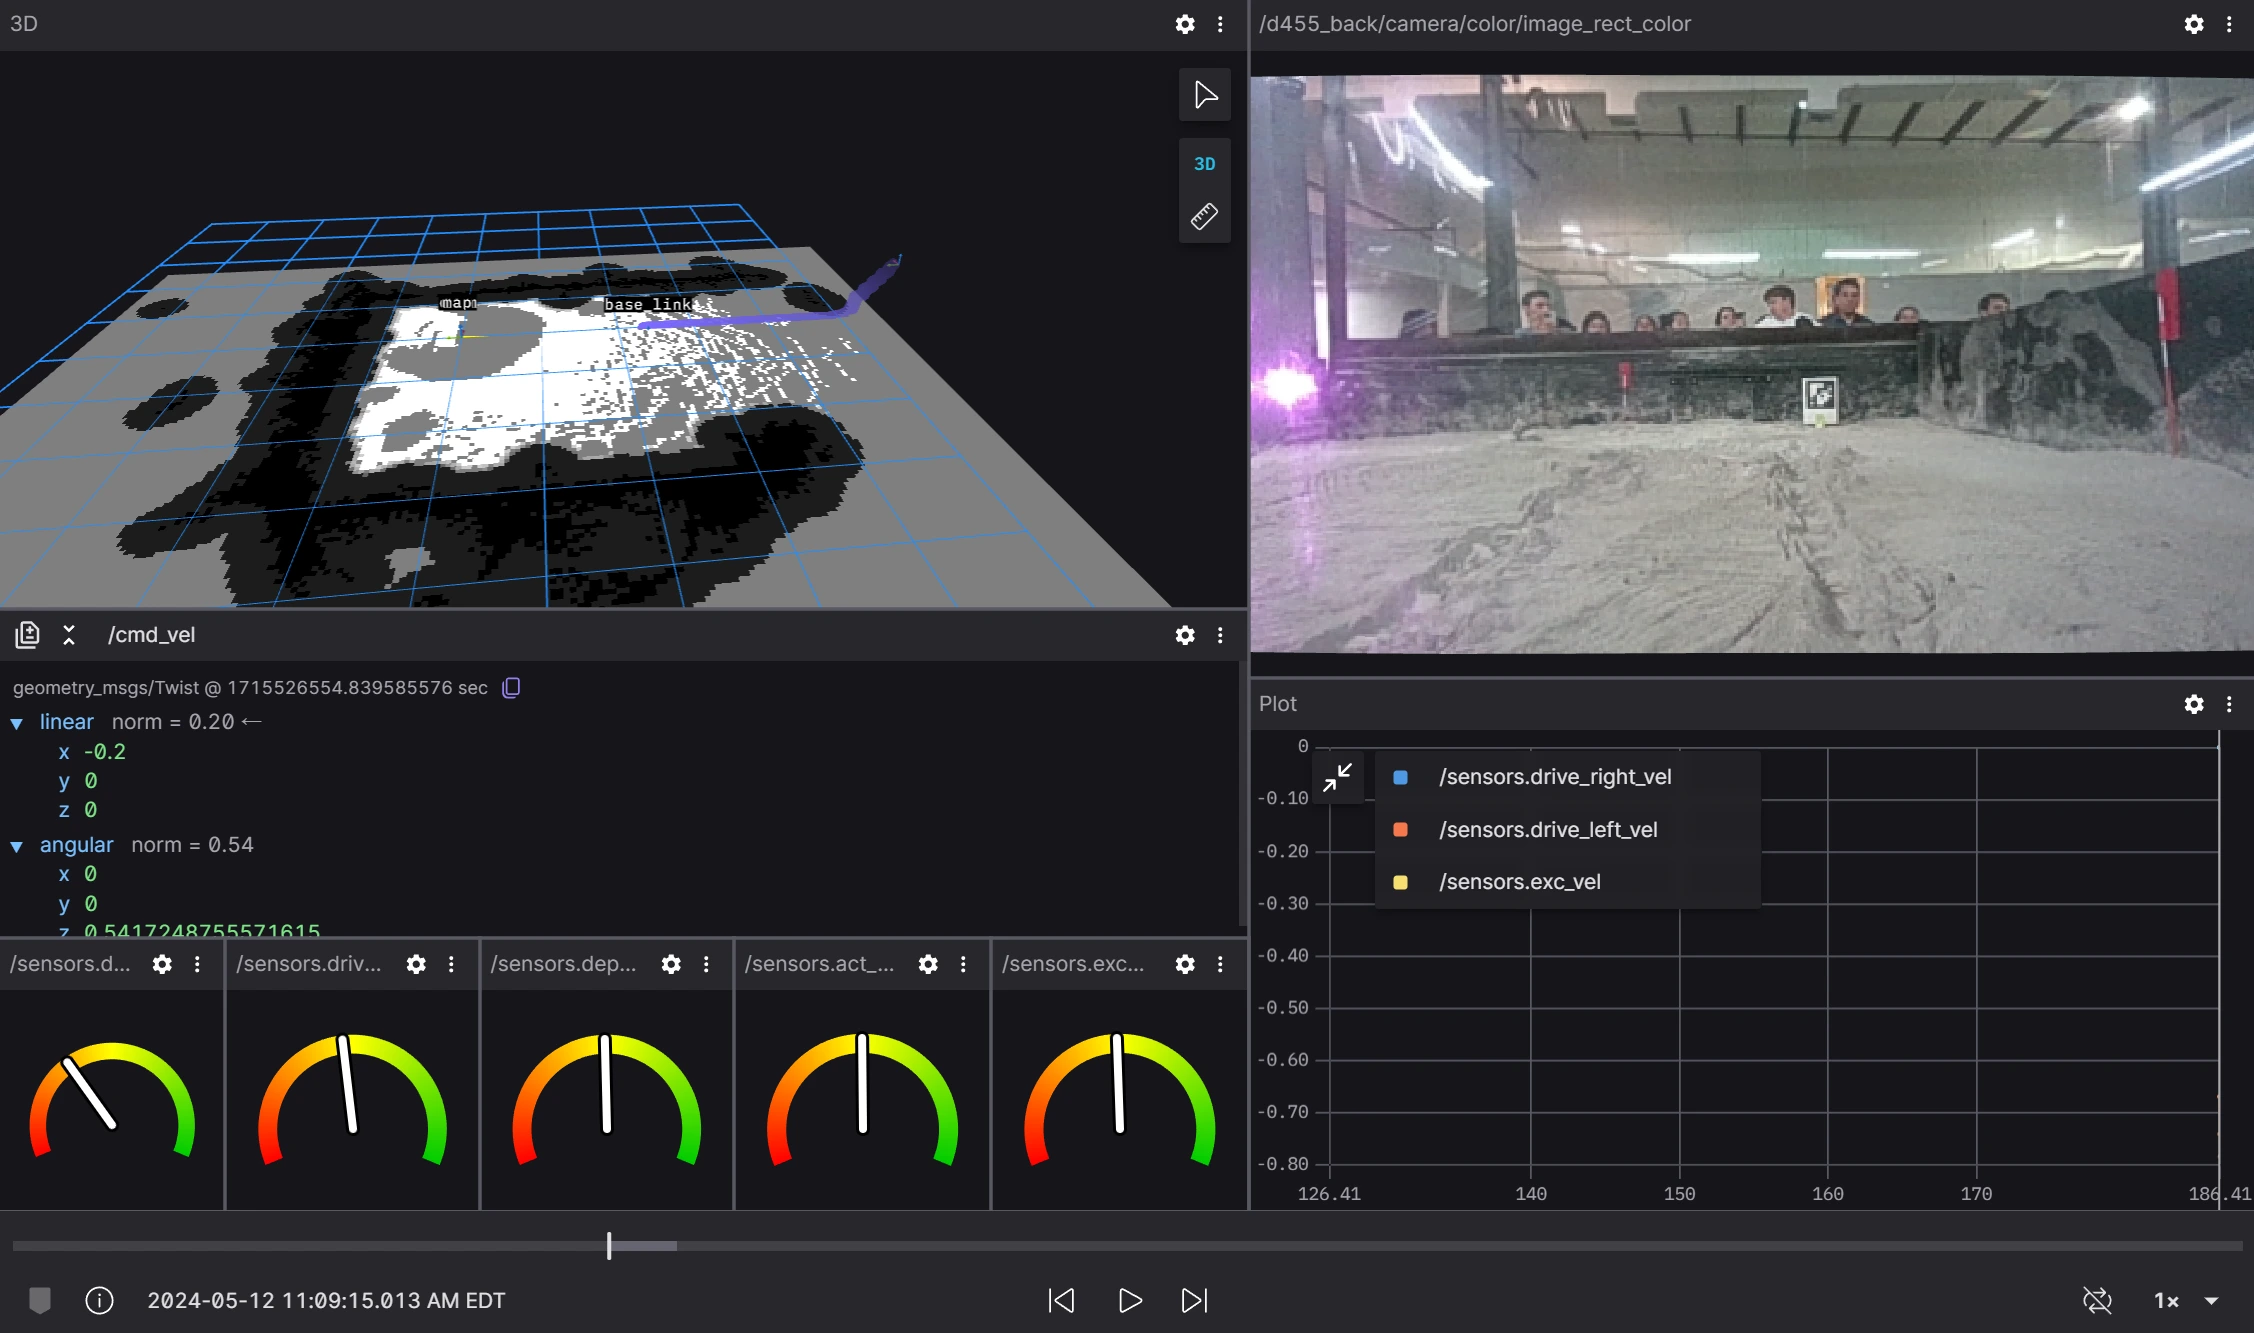Copy the Twist message timestamp icon
Image resolution: width=2254 pixels, height=1333 pixels.
[511, 688]
